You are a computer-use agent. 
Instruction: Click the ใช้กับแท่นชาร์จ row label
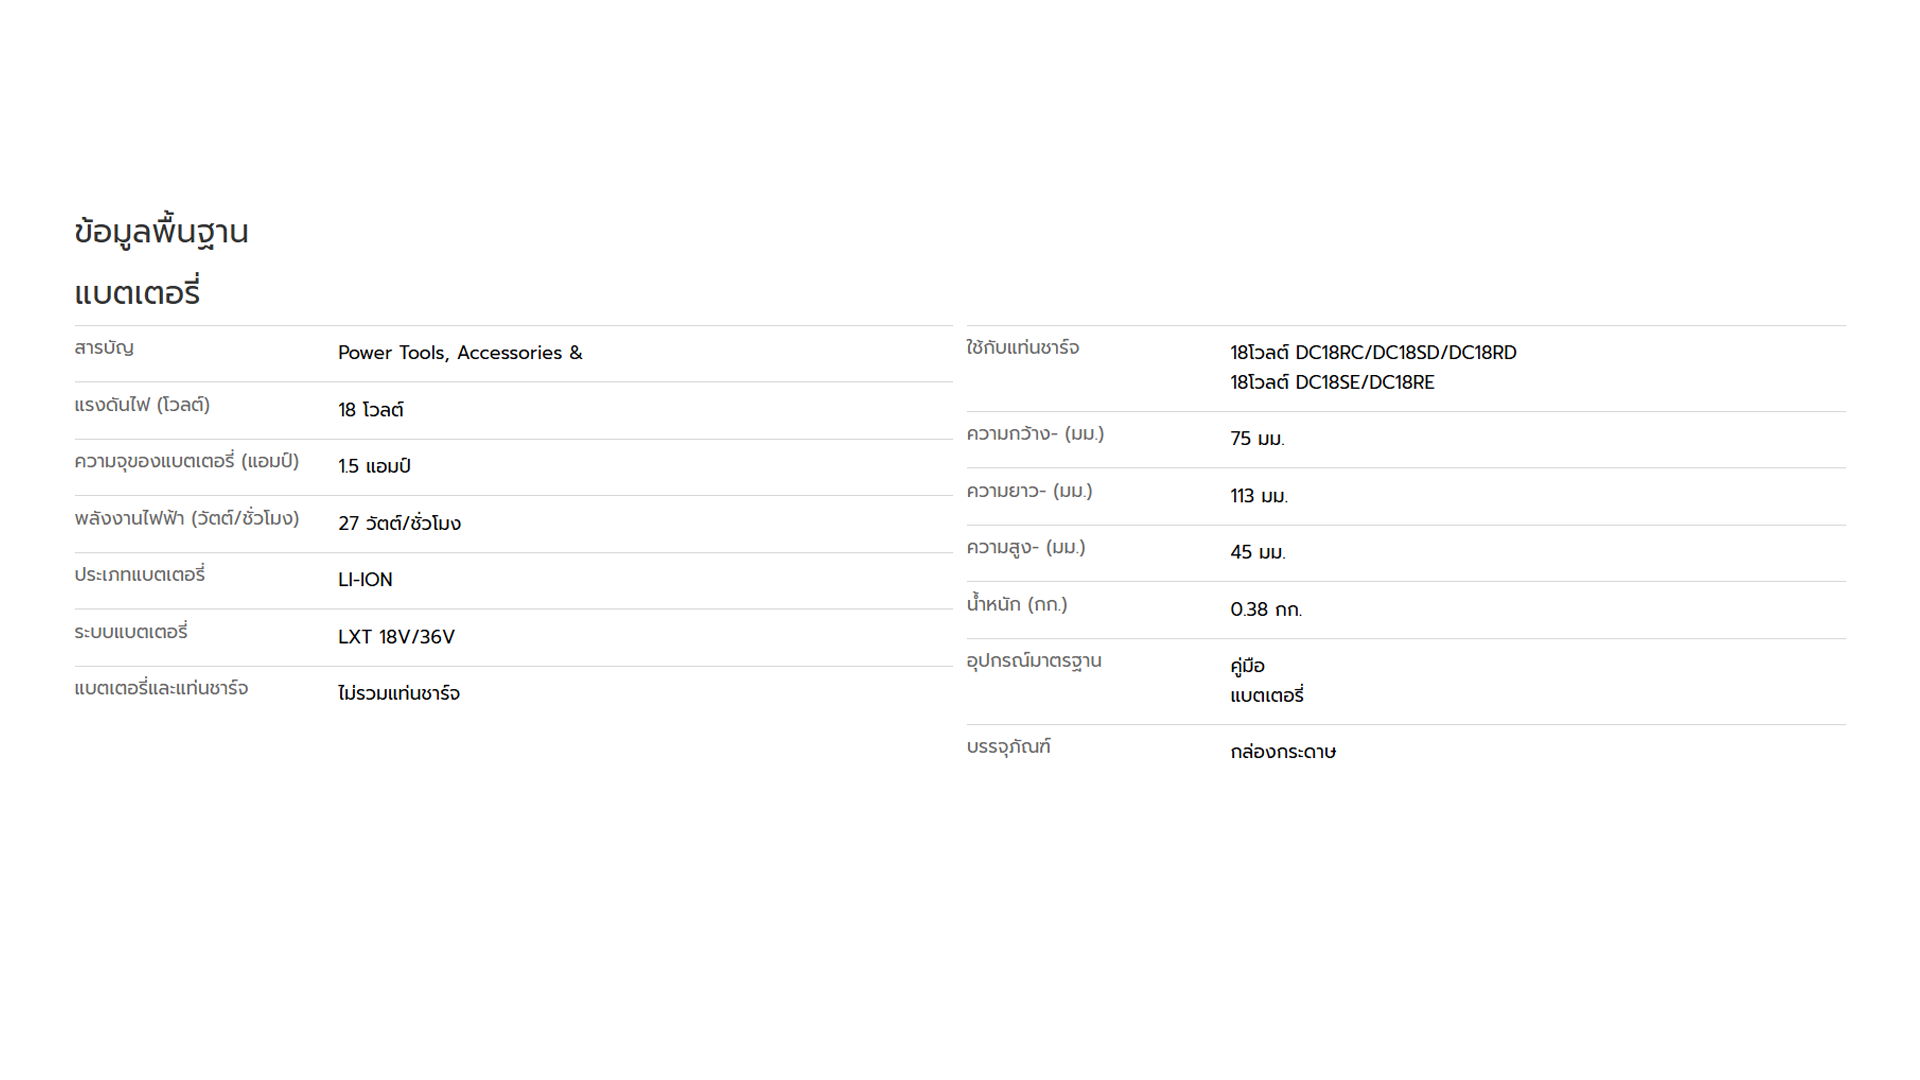(1022, 348)
